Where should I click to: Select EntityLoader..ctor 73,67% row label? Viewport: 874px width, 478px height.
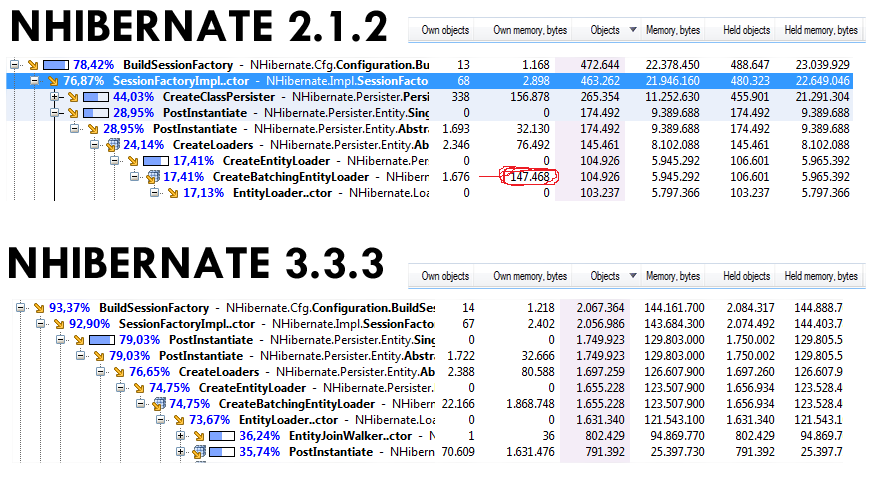[288, 420]
